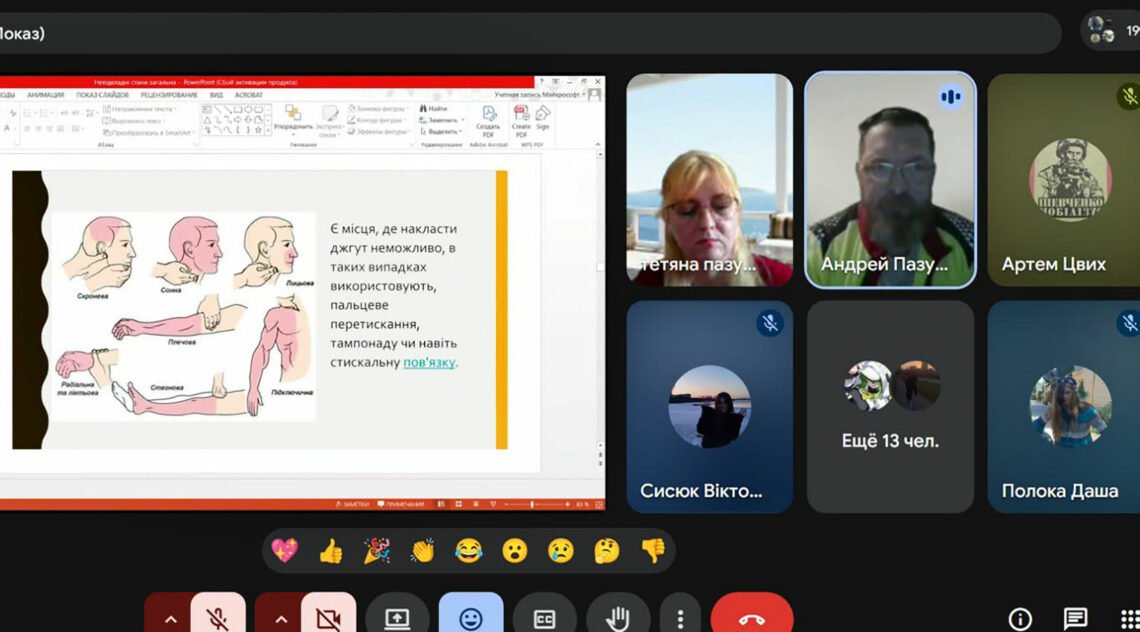Open meeting details info icon
This screenshot has height=632, width=1140.
[1019, 619]
